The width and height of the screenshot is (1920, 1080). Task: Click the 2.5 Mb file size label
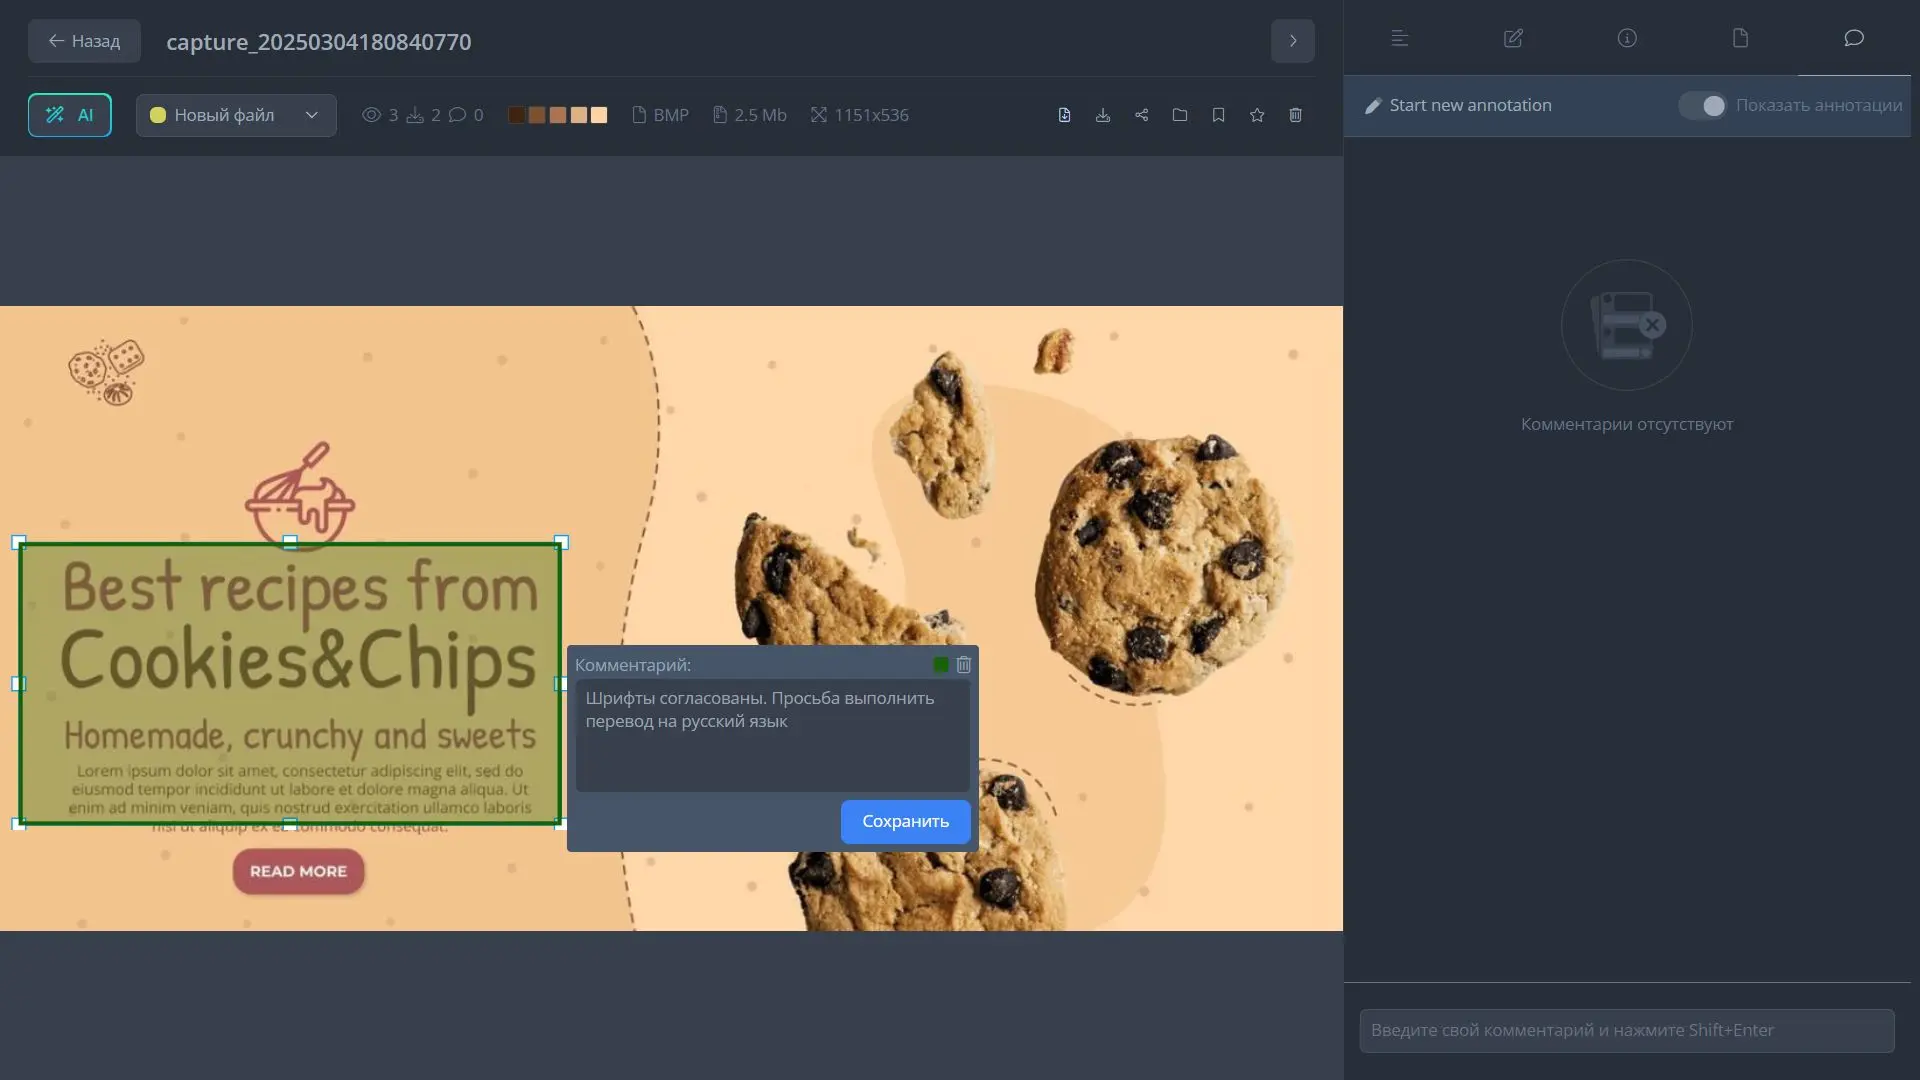coord(750,115)
